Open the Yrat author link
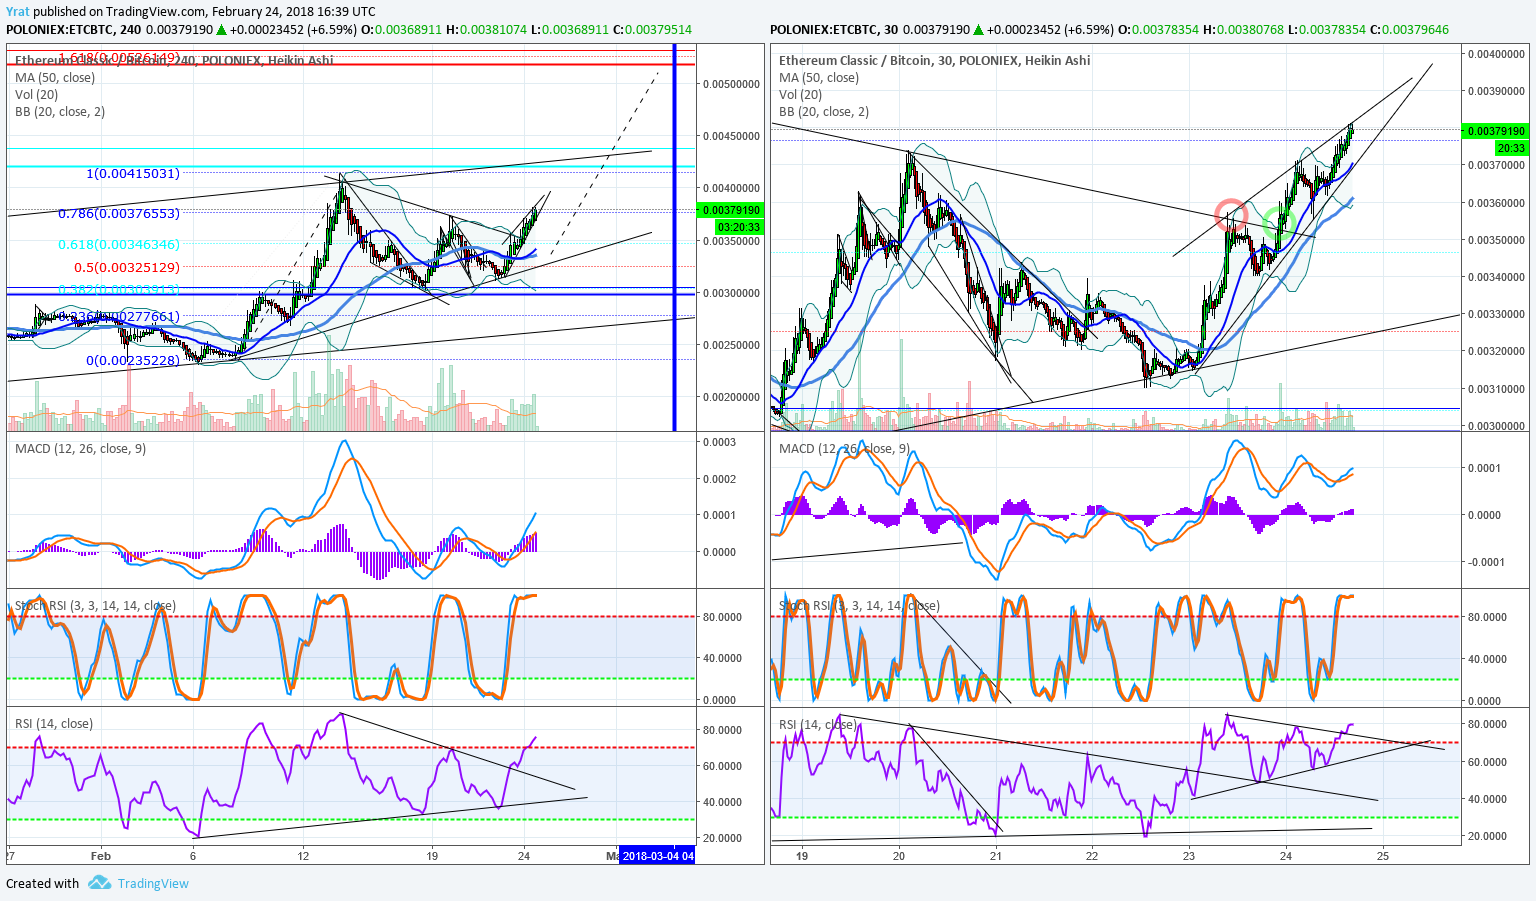Viewport: 1536px width, 901px height. pos(17,12)
